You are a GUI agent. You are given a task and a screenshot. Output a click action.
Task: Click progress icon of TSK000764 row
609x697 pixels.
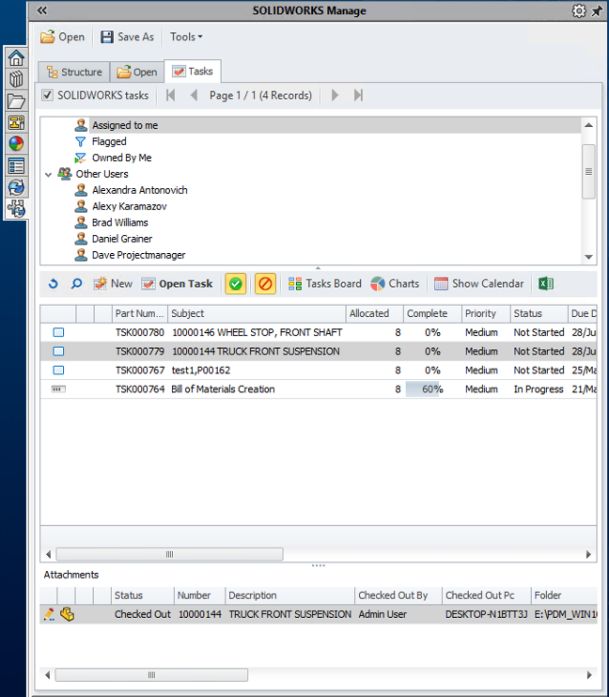click(x=58, y=389)
